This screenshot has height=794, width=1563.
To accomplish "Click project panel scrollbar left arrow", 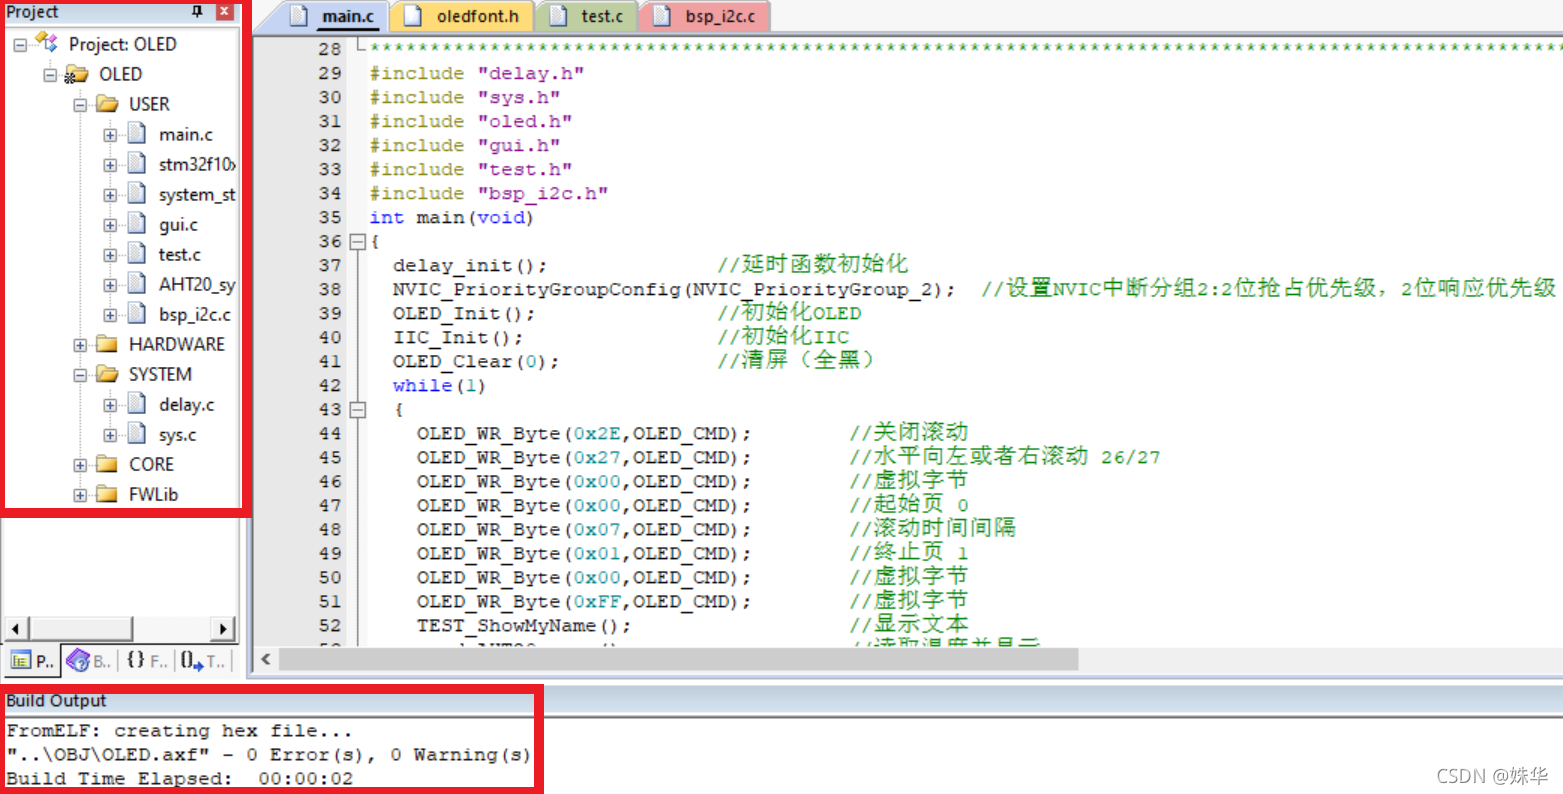I will tap(16, 628).
